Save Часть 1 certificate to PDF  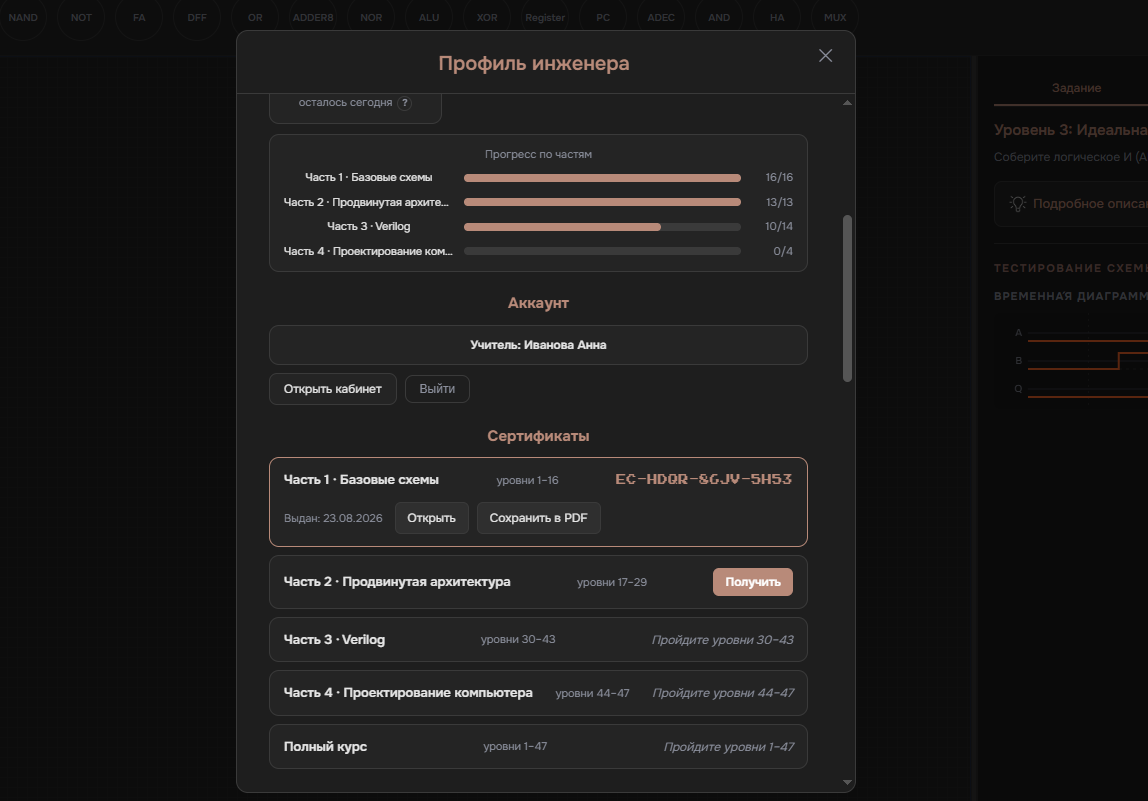[538, 518]
